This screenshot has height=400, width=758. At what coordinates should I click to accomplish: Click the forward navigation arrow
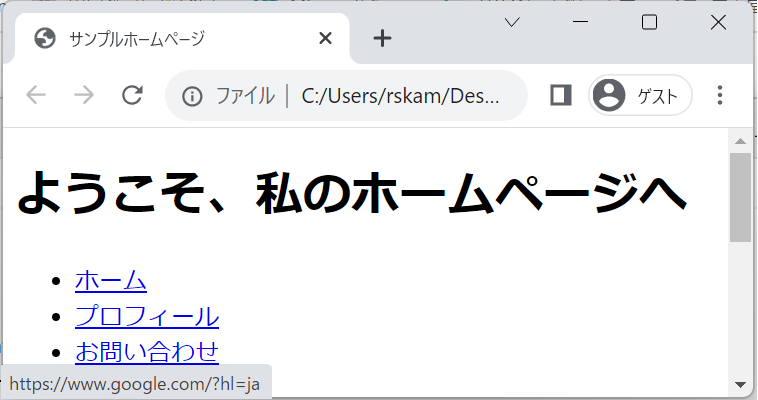pos(84,95)
